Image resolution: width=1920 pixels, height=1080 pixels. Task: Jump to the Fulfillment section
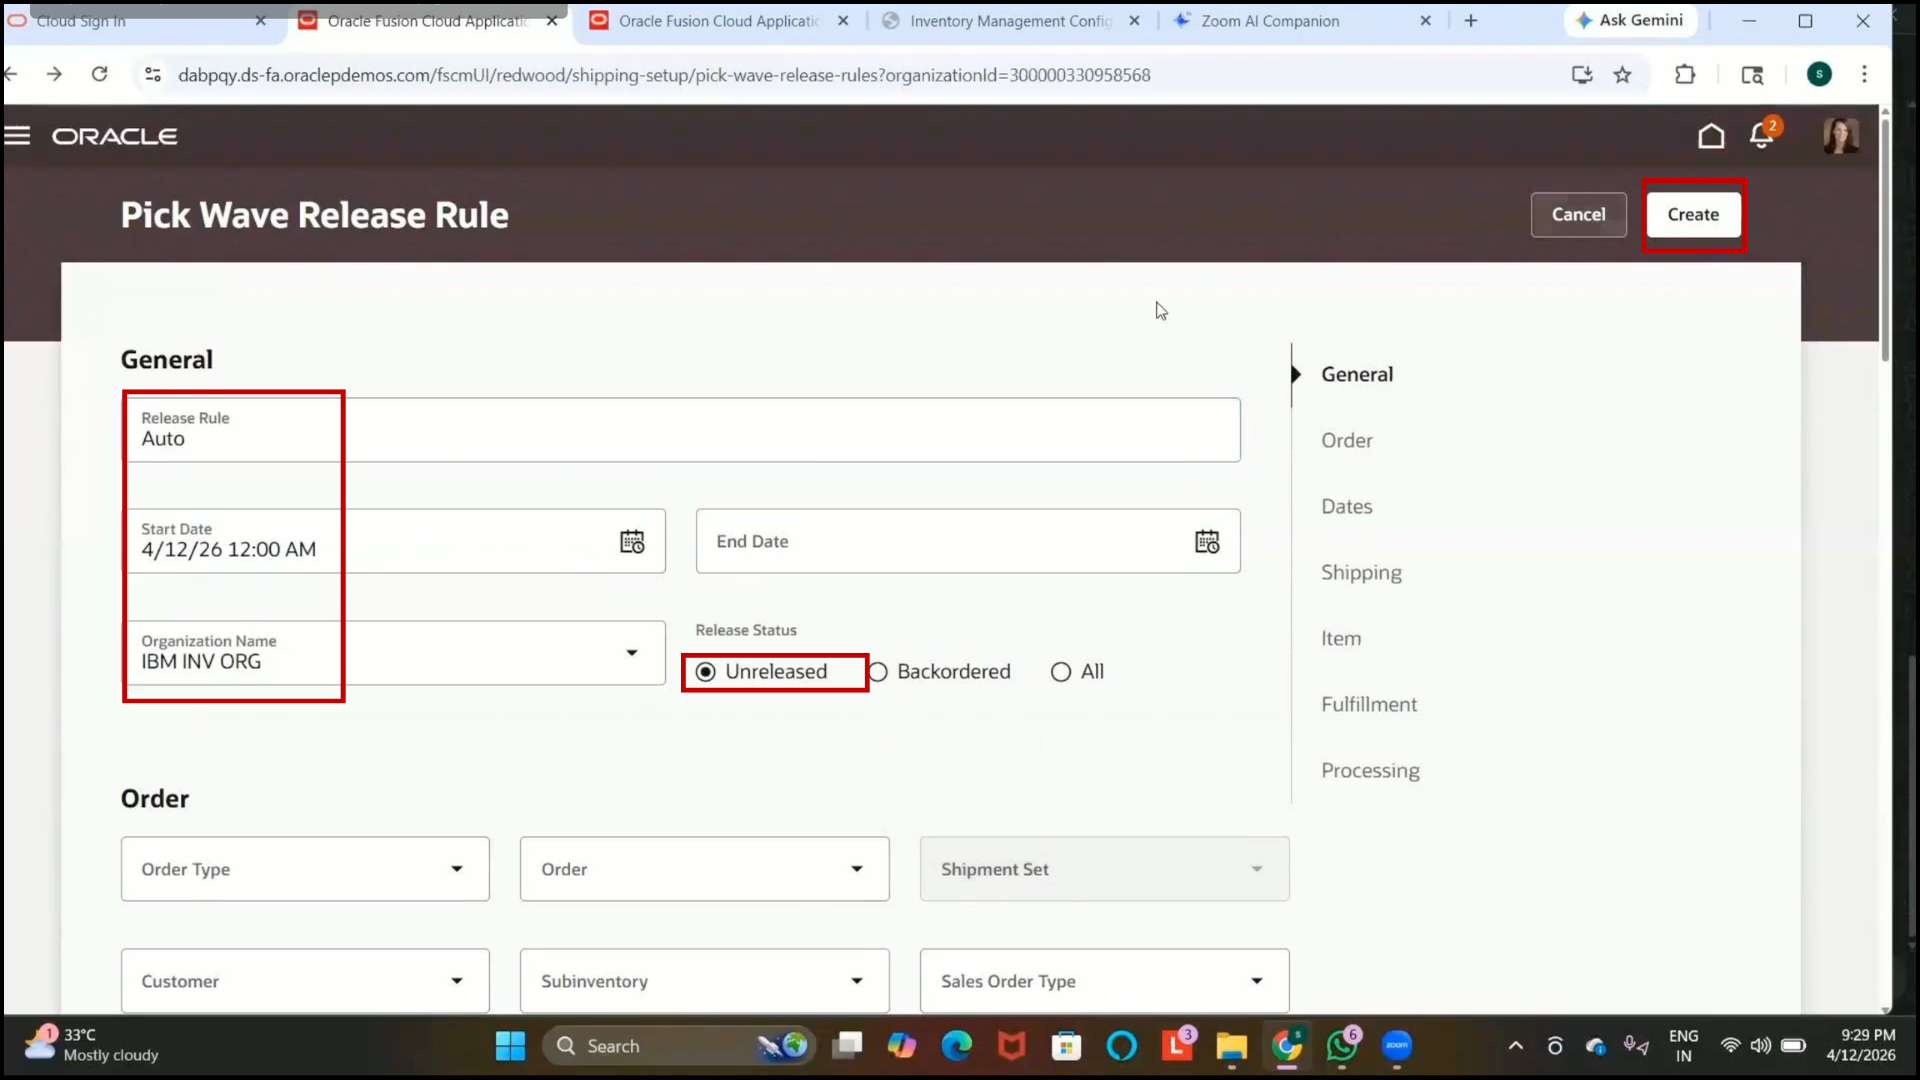(1369, 704)
